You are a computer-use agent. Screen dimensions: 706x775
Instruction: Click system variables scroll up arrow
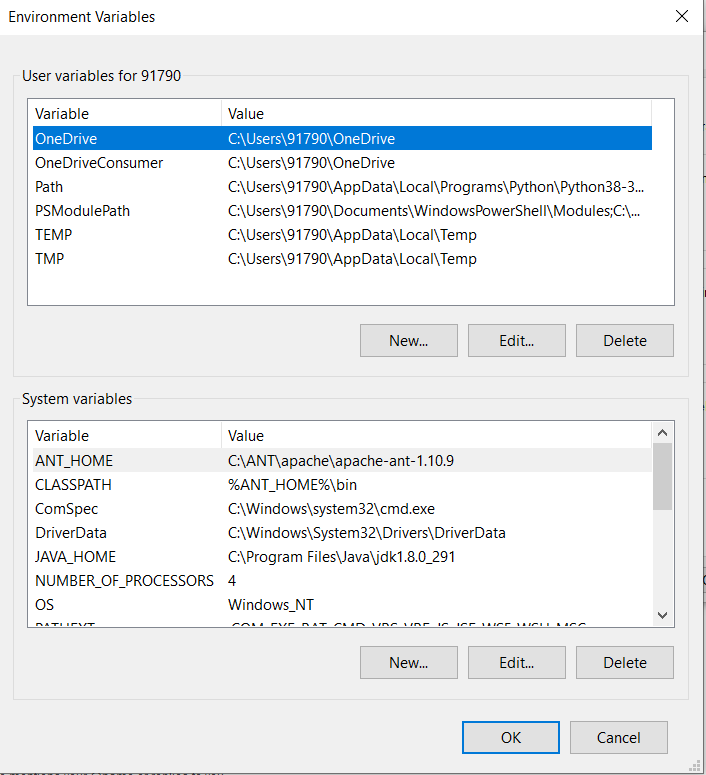(662, 433)
